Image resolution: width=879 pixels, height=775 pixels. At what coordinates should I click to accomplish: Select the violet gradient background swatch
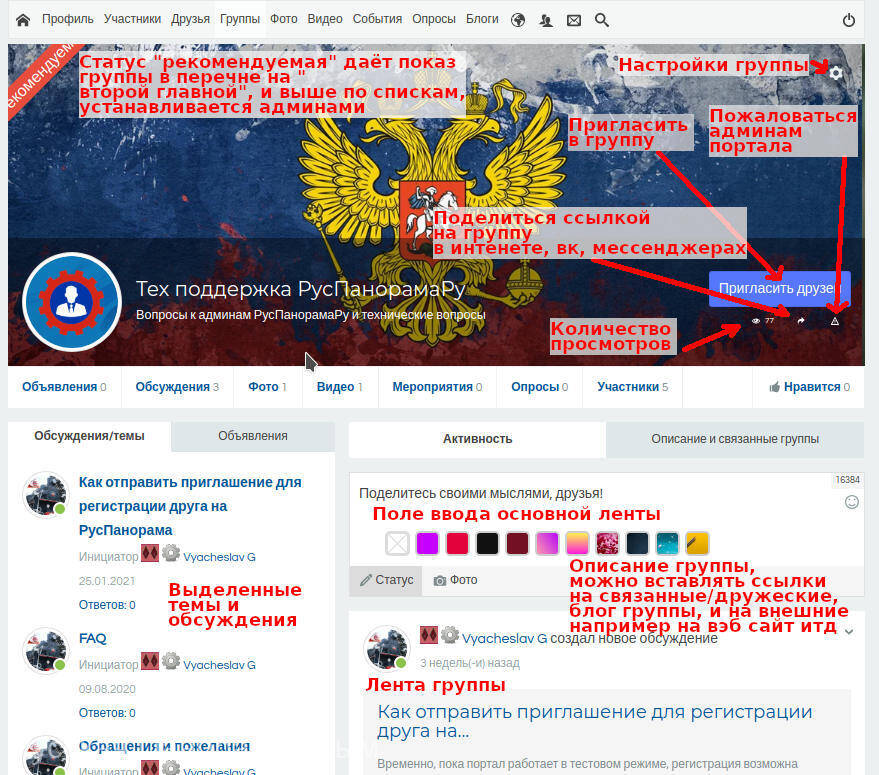tap(547, 543)
